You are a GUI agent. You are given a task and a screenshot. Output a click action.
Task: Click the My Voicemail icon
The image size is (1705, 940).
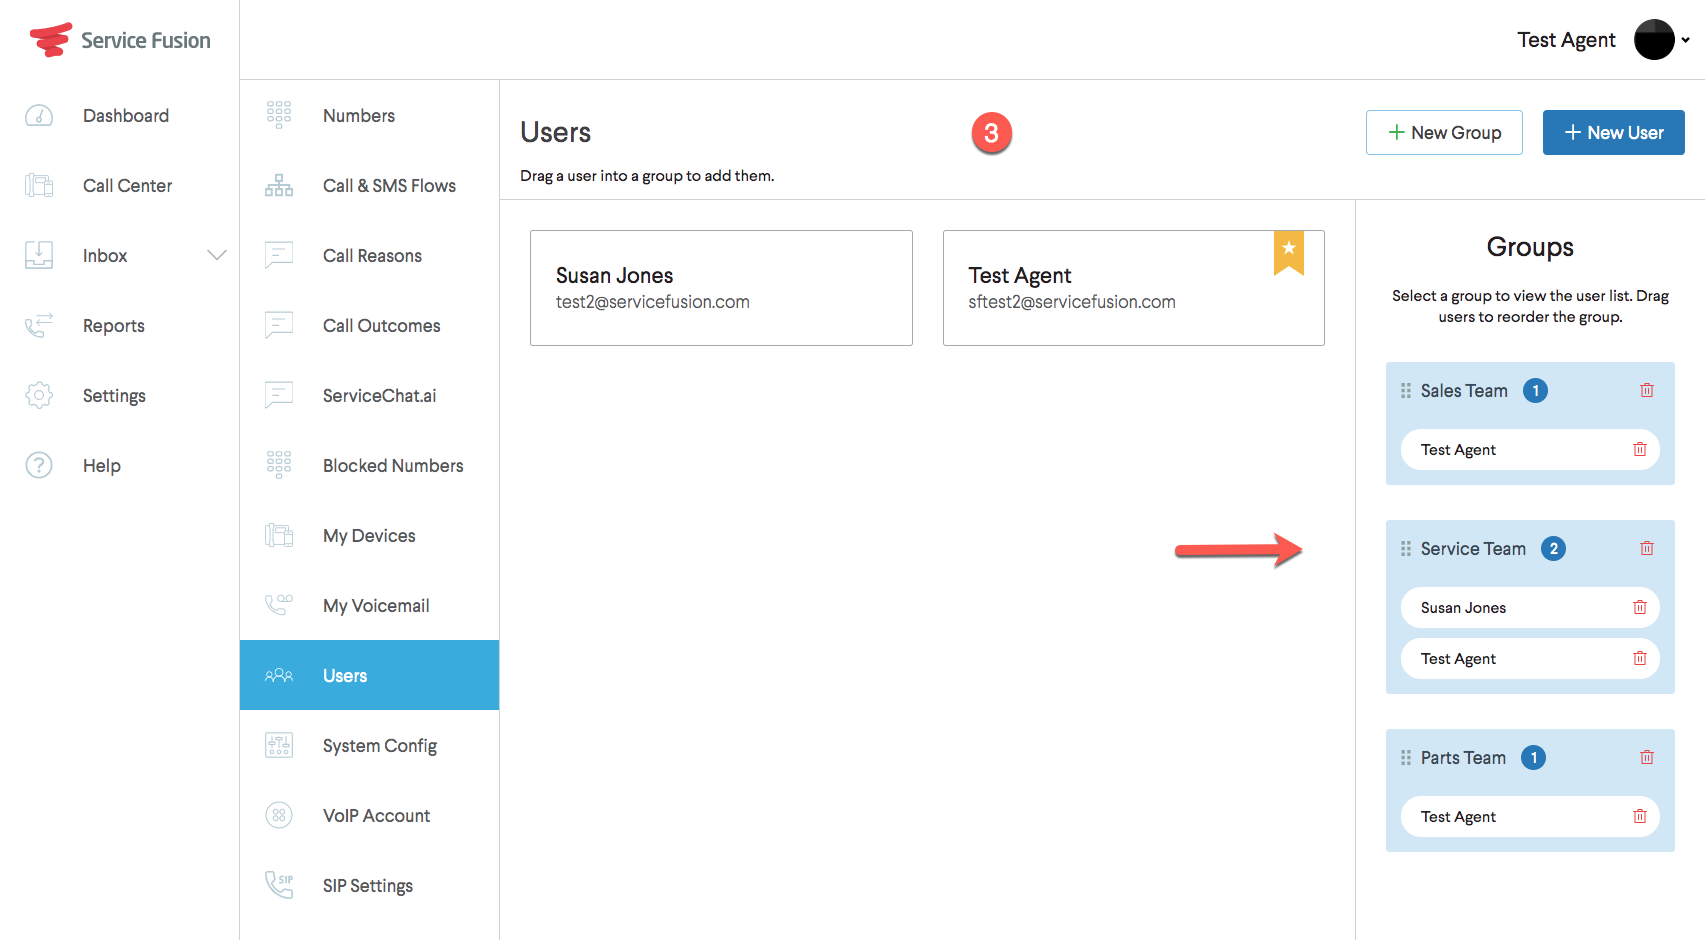point(279,605)
